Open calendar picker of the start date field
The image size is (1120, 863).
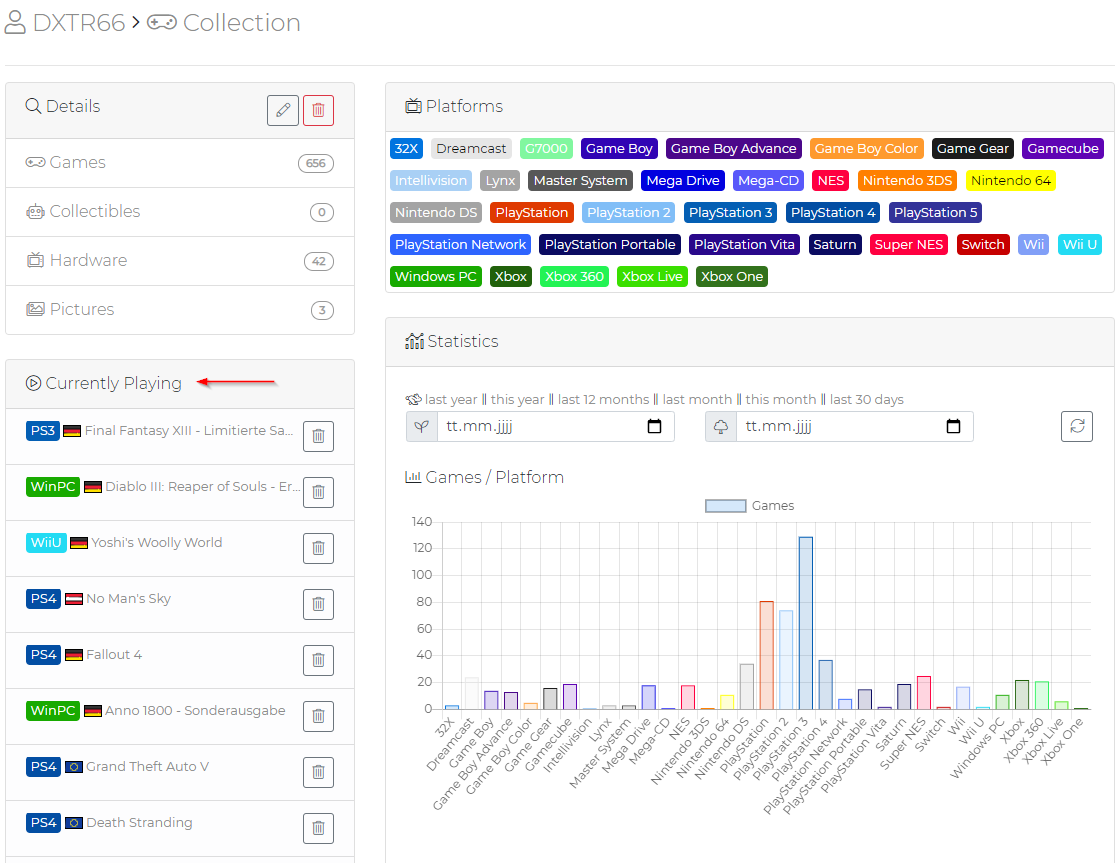pos(654,426)
